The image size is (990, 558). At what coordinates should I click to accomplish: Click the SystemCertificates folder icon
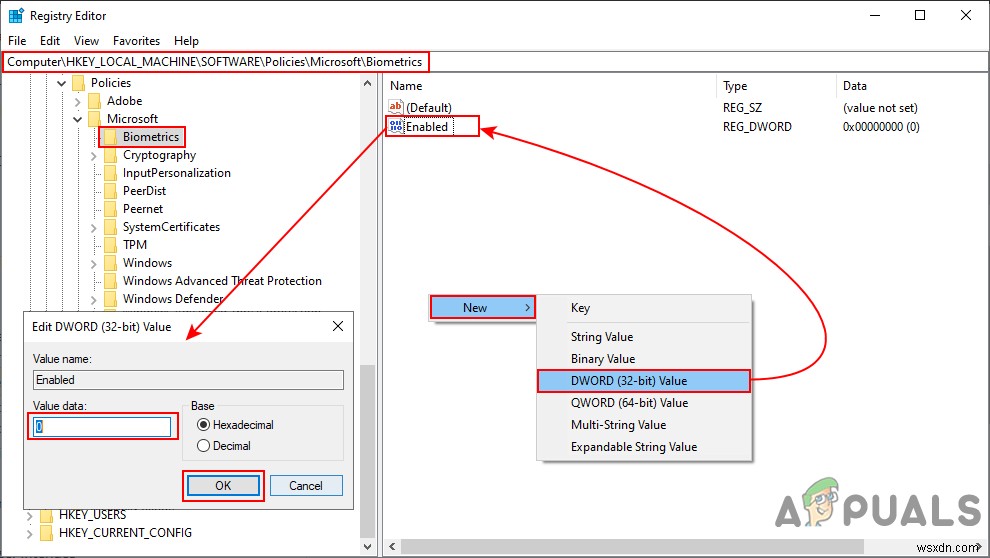point(110,227)
